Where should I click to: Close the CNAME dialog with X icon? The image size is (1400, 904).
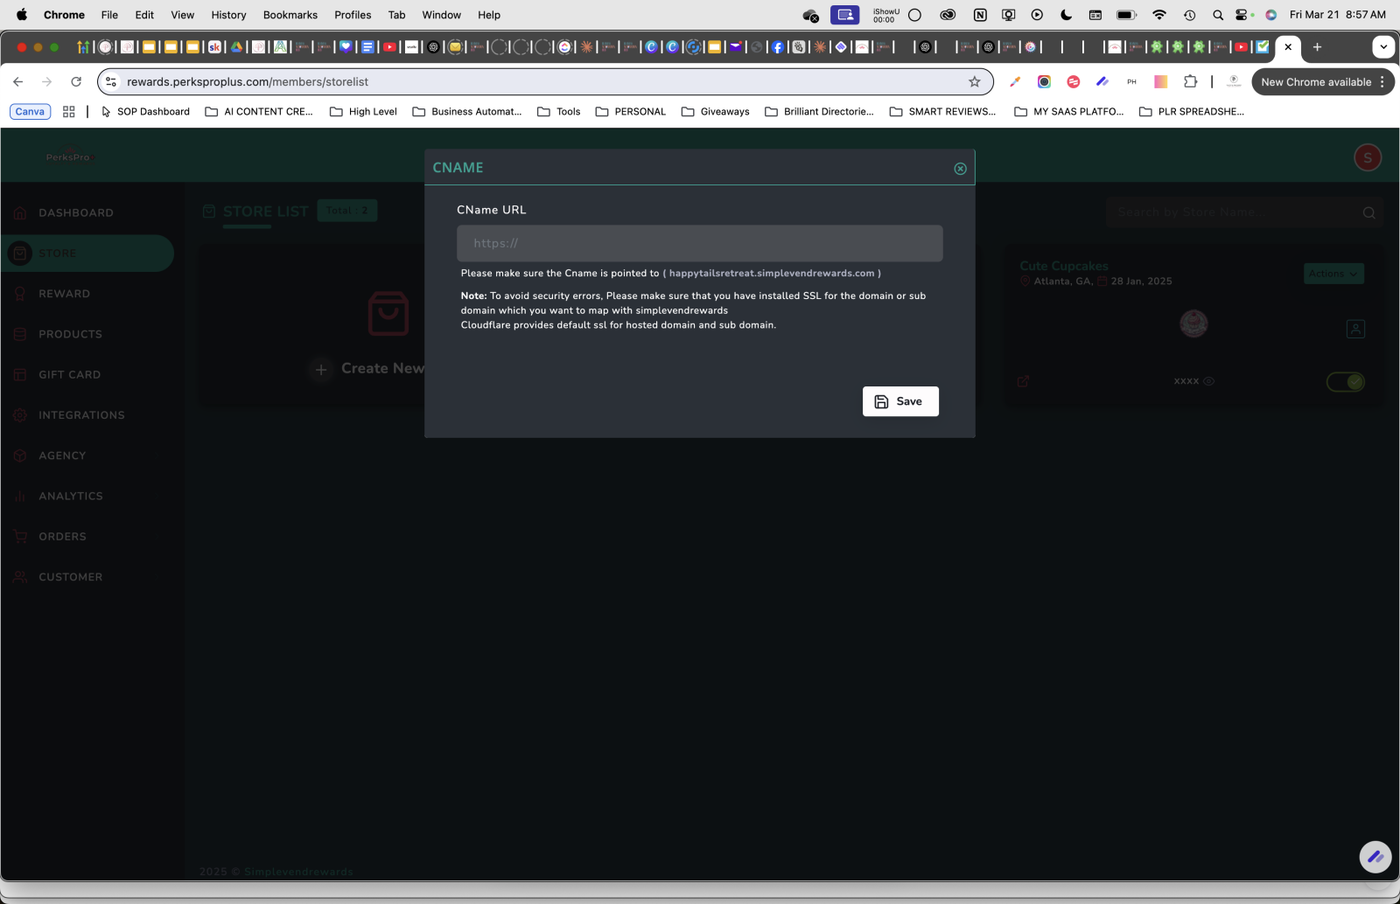click(x=960, y=169)
